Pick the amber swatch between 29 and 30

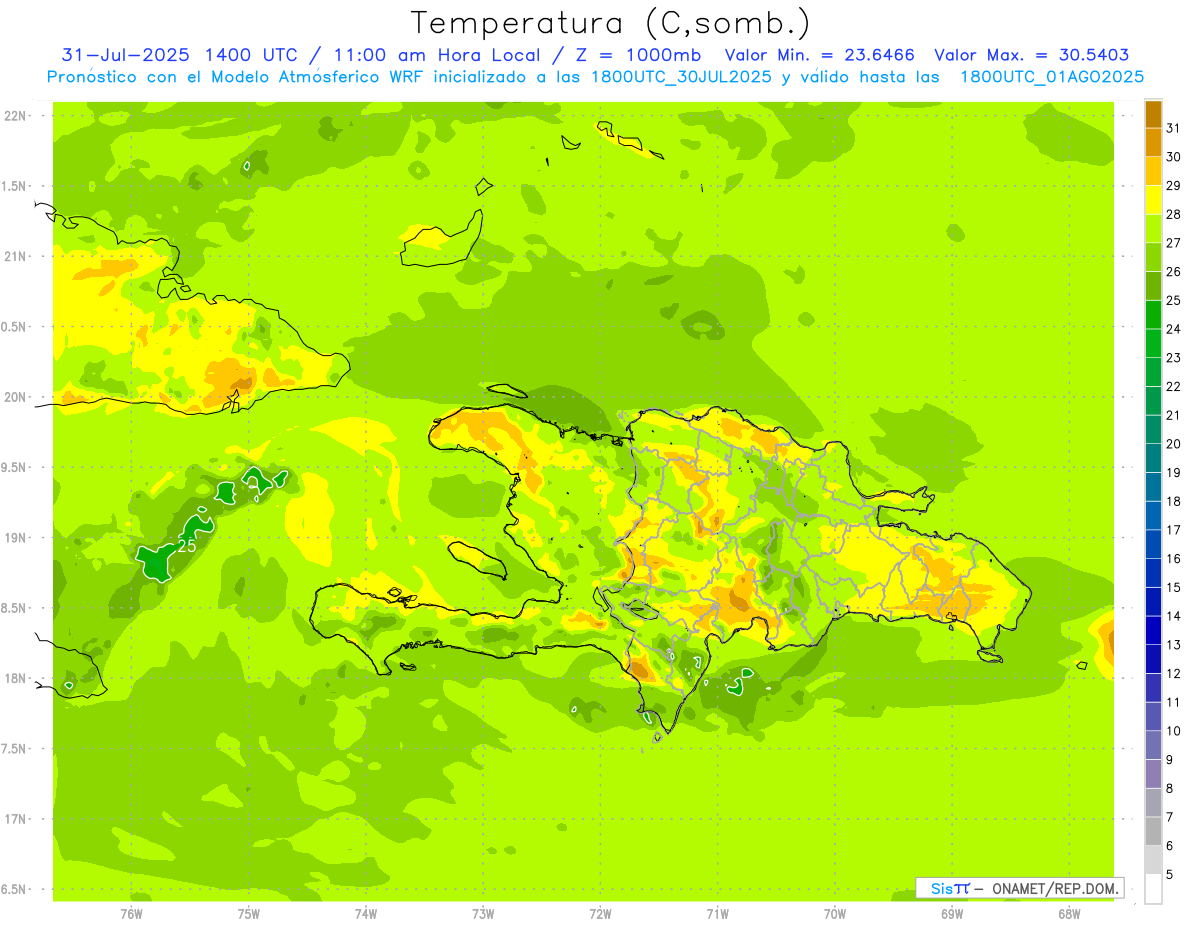click(x=1154, y=171)
